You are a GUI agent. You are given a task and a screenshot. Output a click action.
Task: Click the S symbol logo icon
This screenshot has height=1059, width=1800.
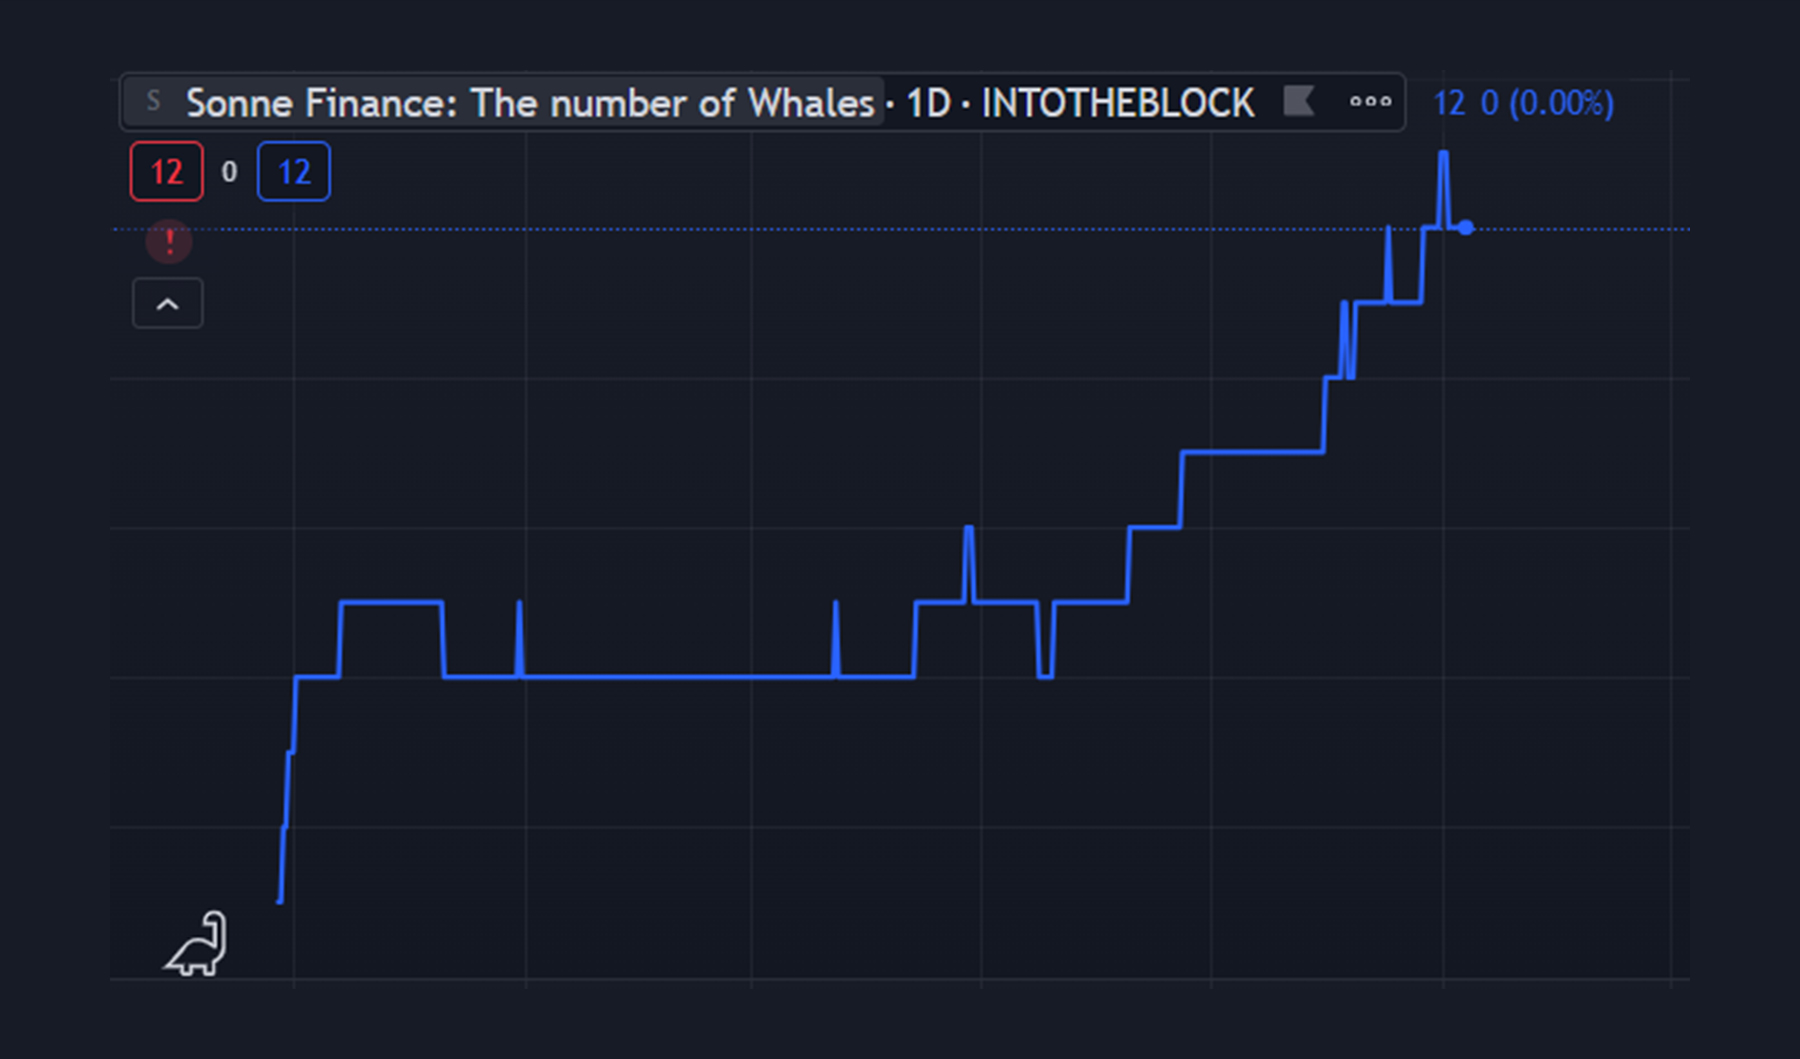click(153, 102)
